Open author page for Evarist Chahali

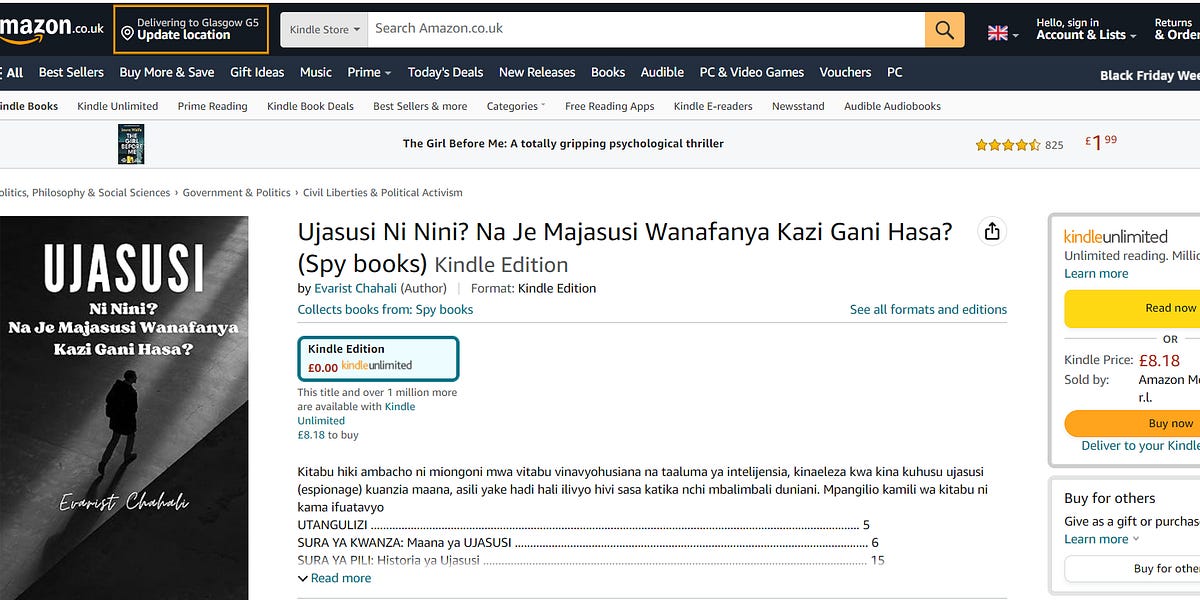coord(355,287)
